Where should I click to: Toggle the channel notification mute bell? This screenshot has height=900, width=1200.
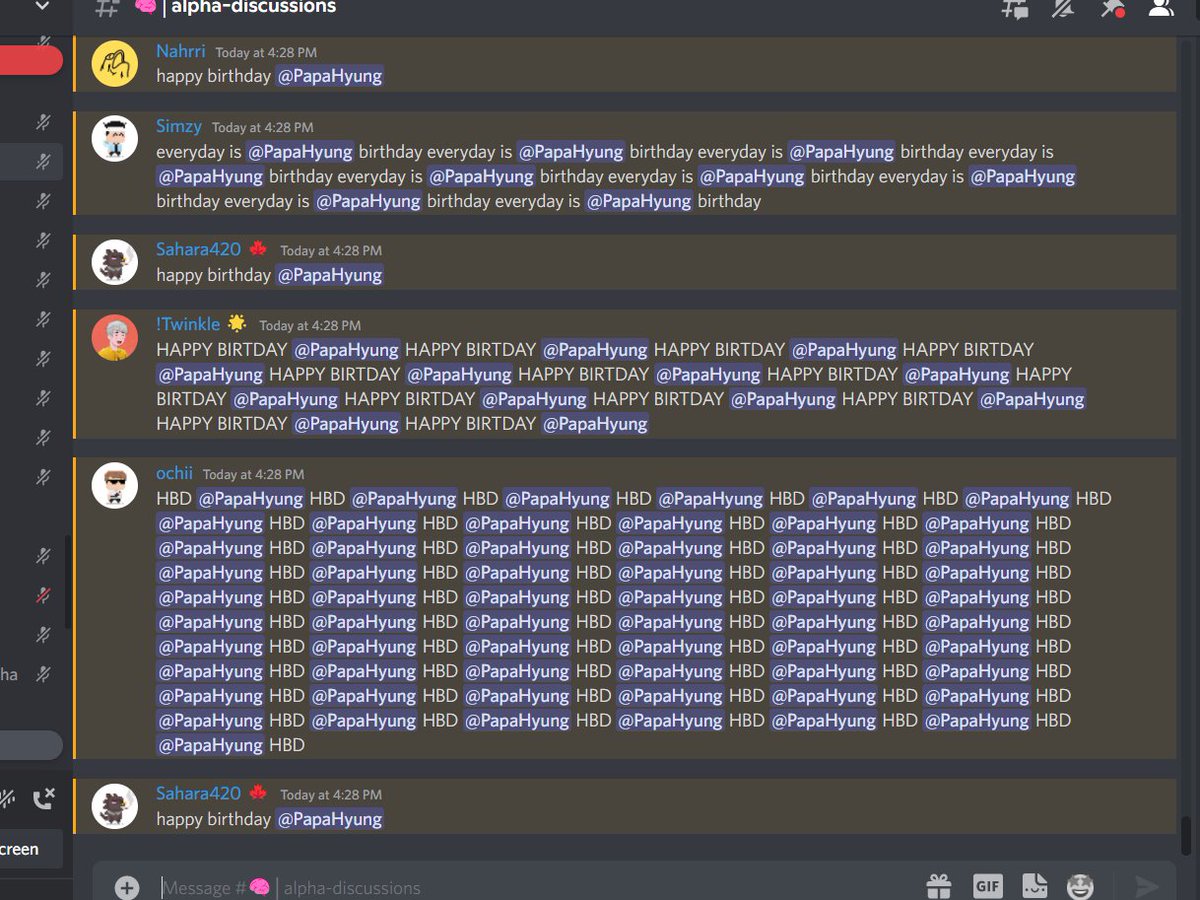[1063, 8]
